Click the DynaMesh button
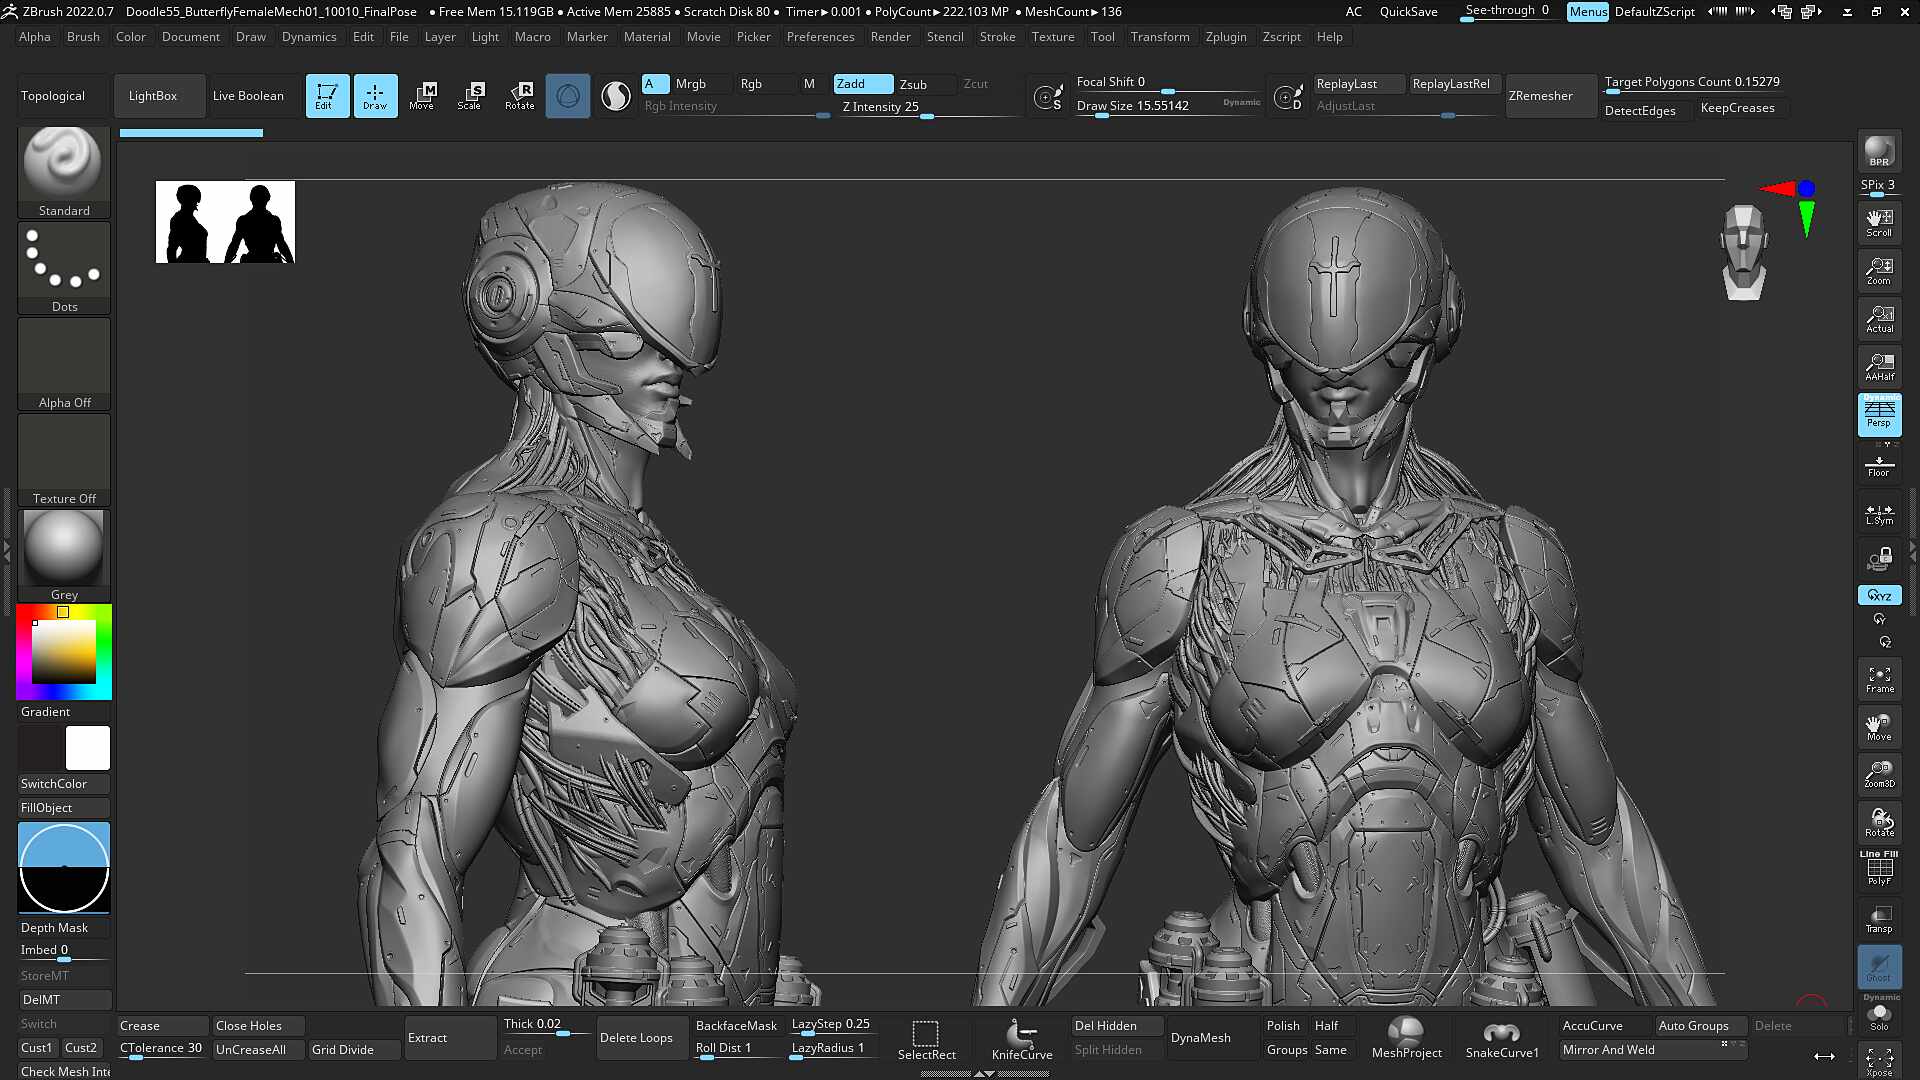The height and width of the screenshot is (1080, 1920). [1213, 1038]
